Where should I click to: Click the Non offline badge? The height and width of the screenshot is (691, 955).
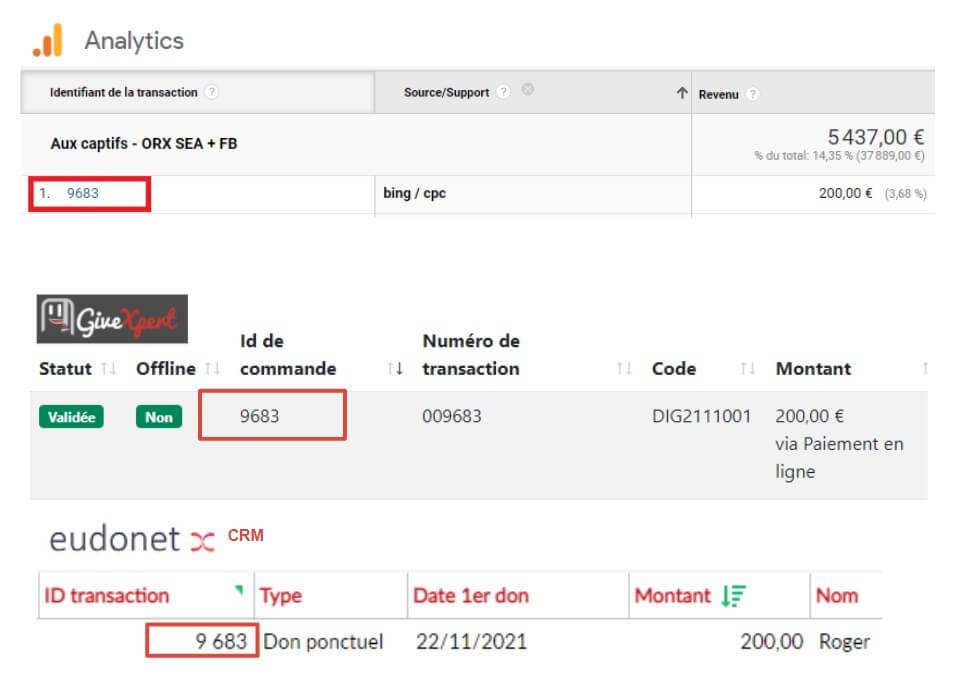click(159, 417)
